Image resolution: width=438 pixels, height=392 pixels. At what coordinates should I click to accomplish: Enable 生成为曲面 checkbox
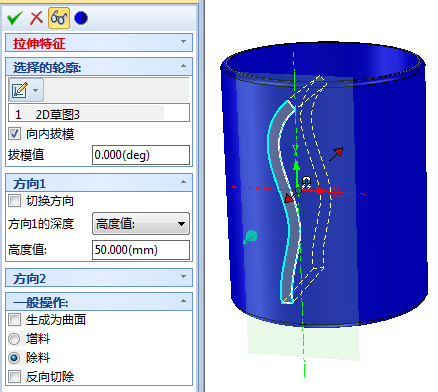tap(14, 320)
